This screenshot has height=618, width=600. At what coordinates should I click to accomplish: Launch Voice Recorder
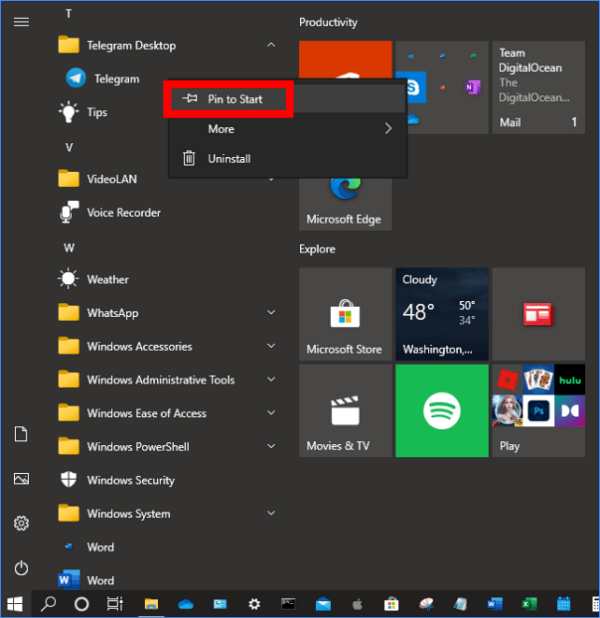pos(110,213)
